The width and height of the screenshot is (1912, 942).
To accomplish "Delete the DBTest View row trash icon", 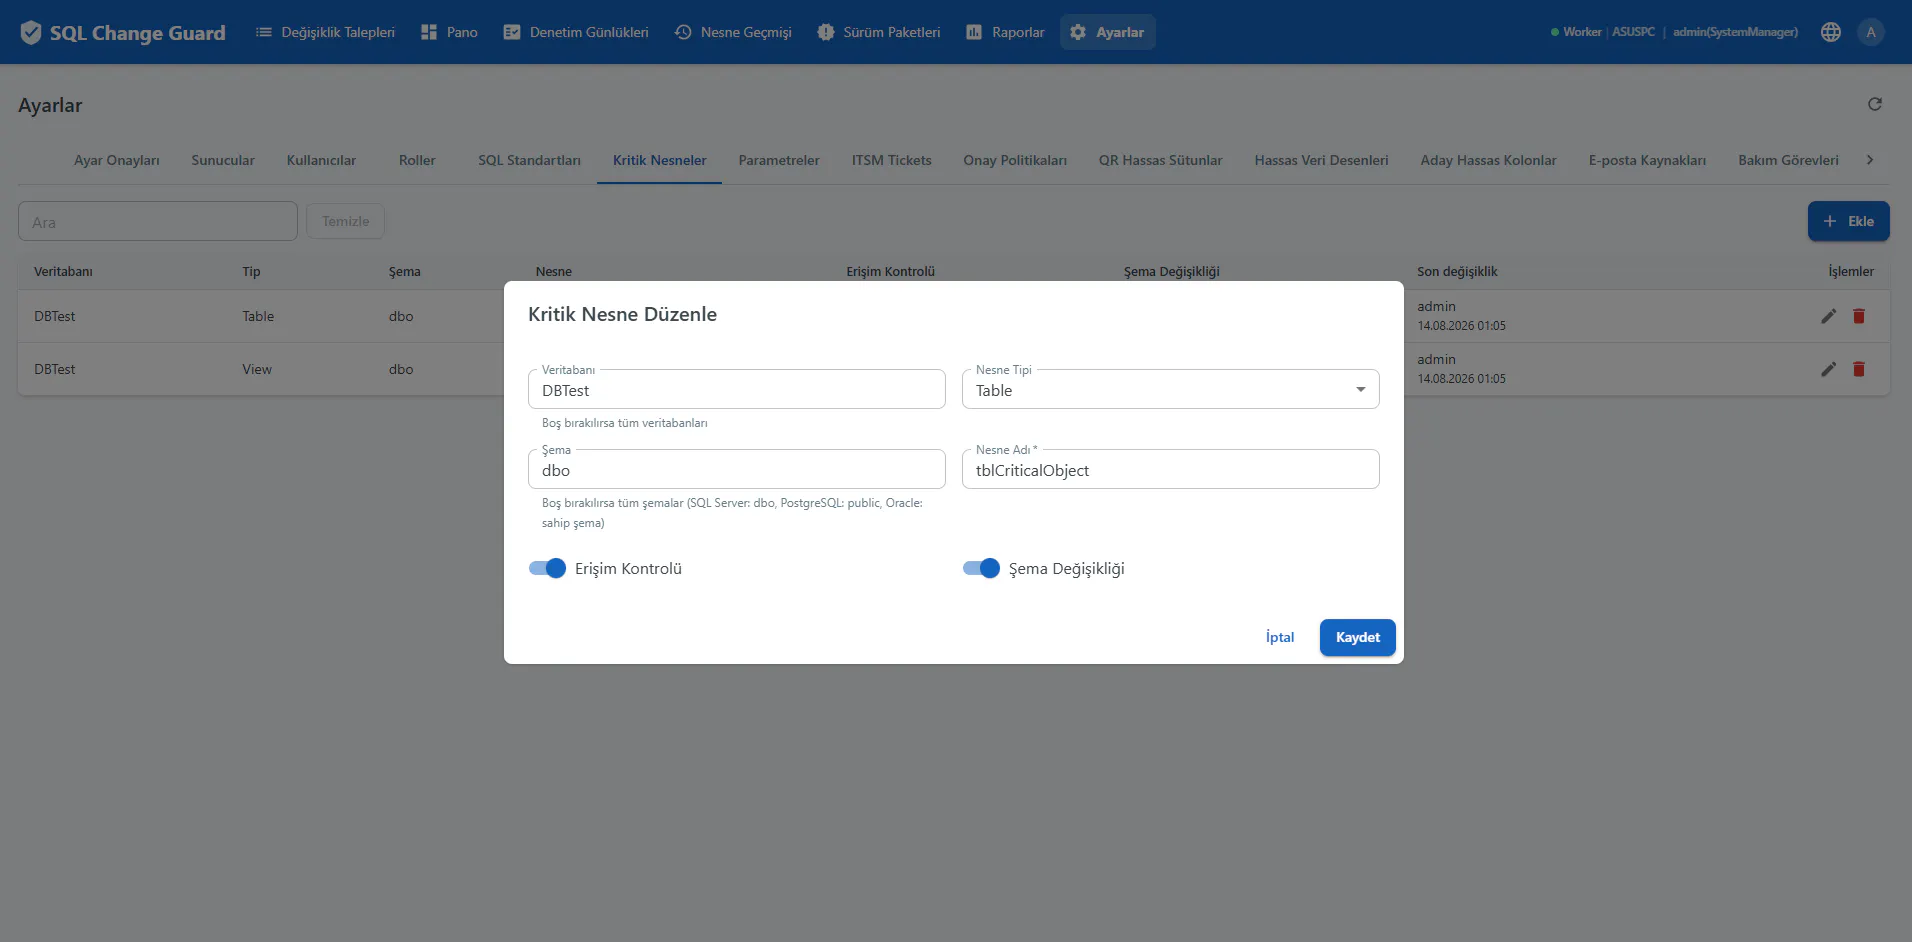I will (x=1859, y=369).
